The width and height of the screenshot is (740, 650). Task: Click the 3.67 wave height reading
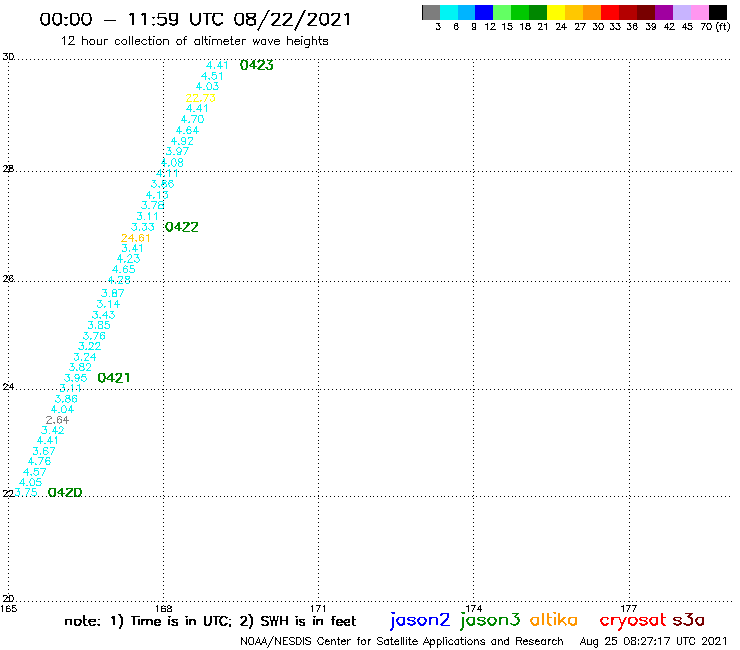coord(44,451)
